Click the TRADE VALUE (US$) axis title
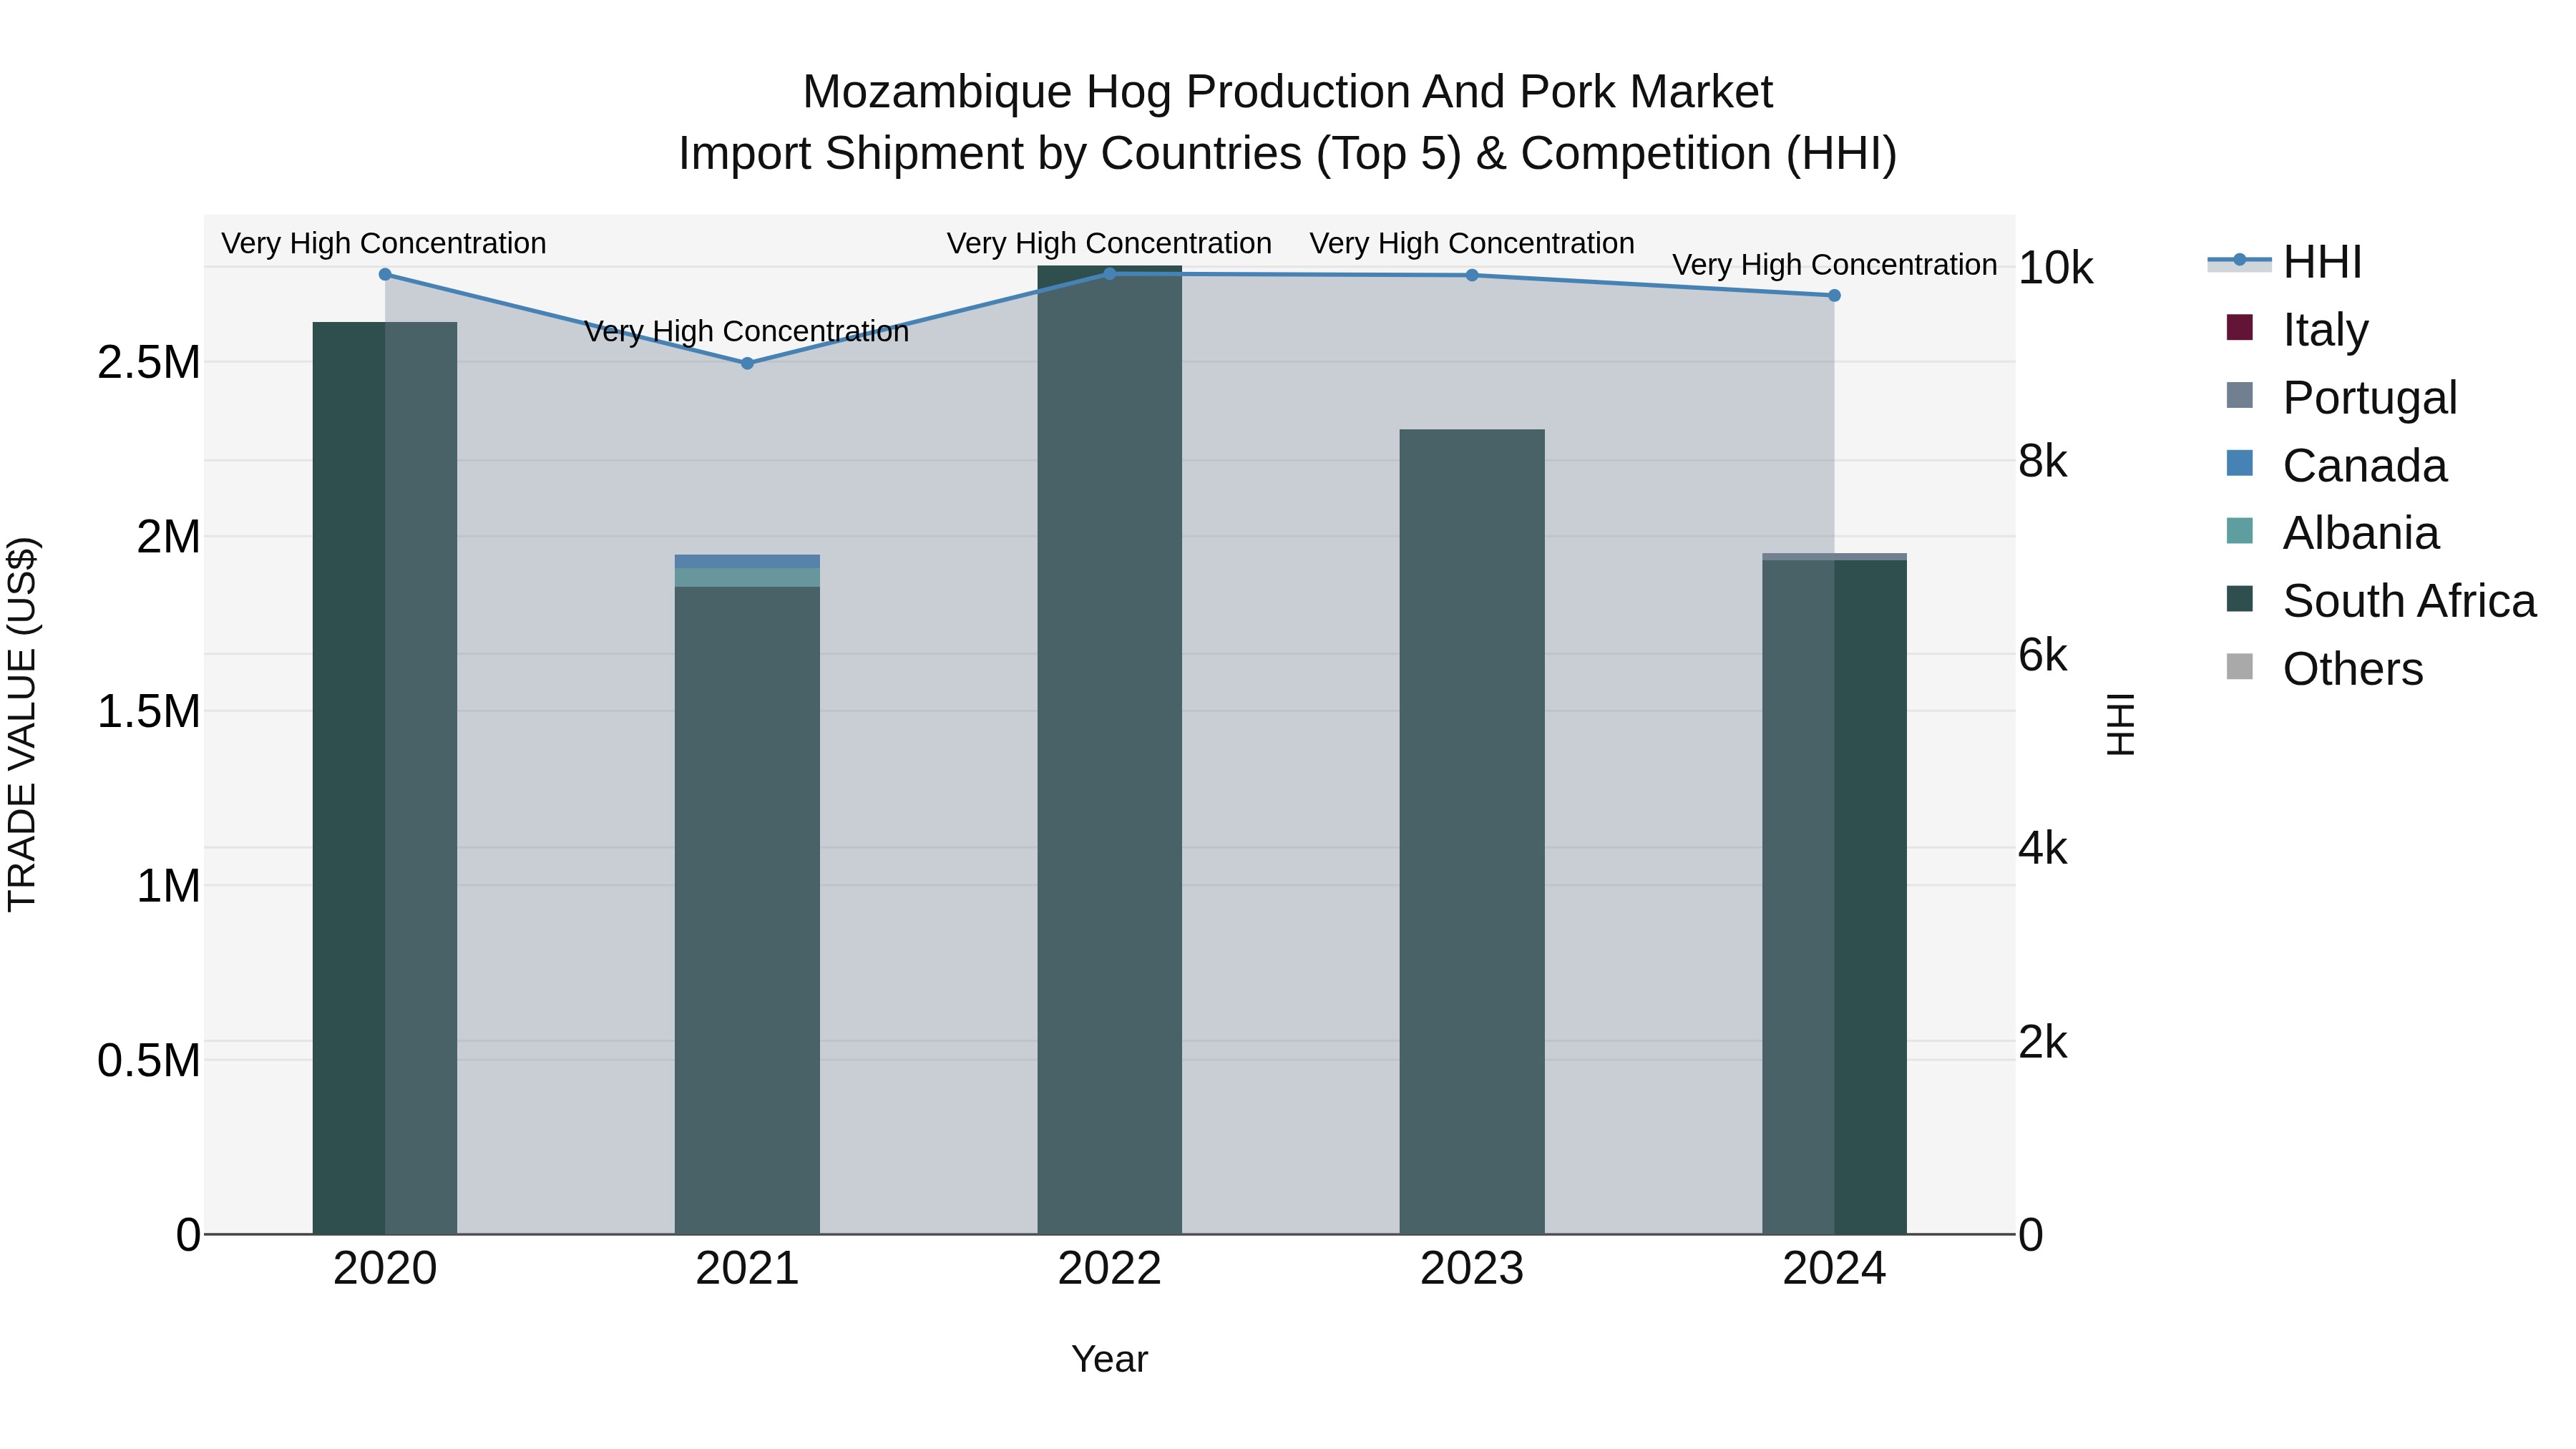 (x=22, y=724)
